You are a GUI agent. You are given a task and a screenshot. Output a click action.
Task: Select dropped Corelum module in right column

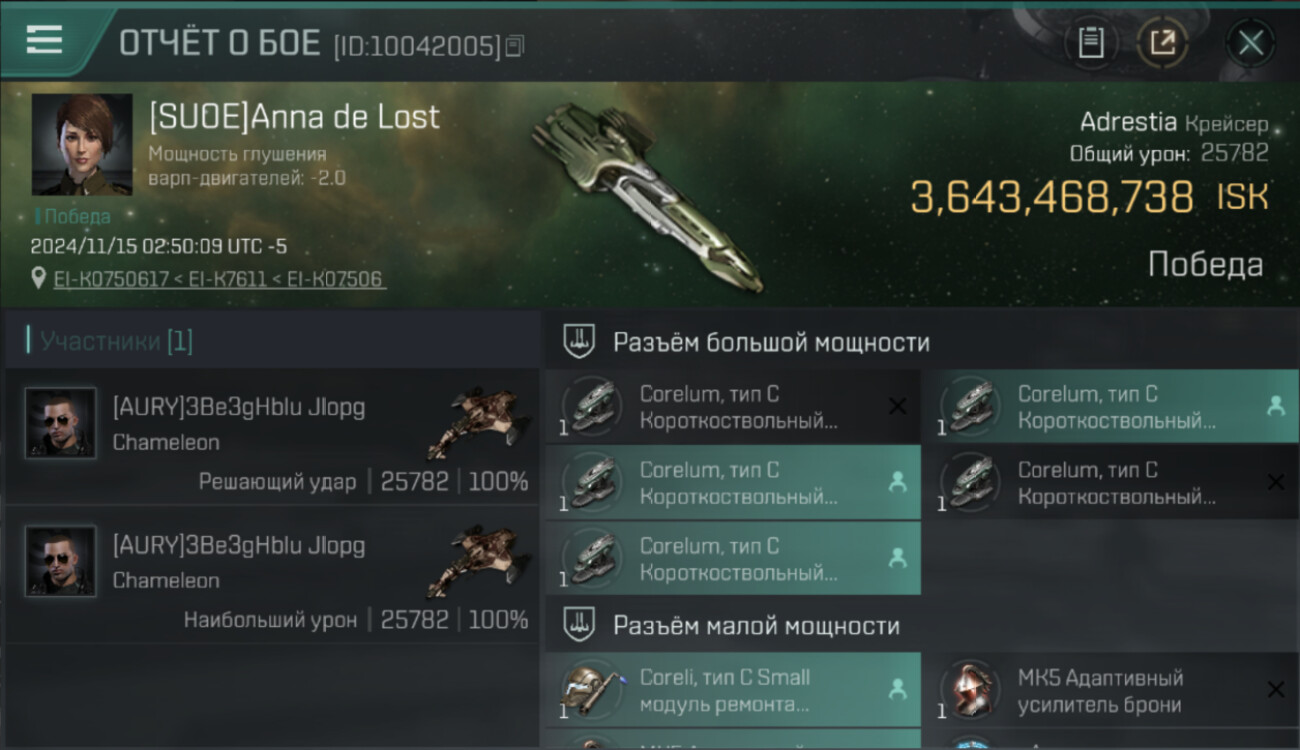tap(1112, 407)
